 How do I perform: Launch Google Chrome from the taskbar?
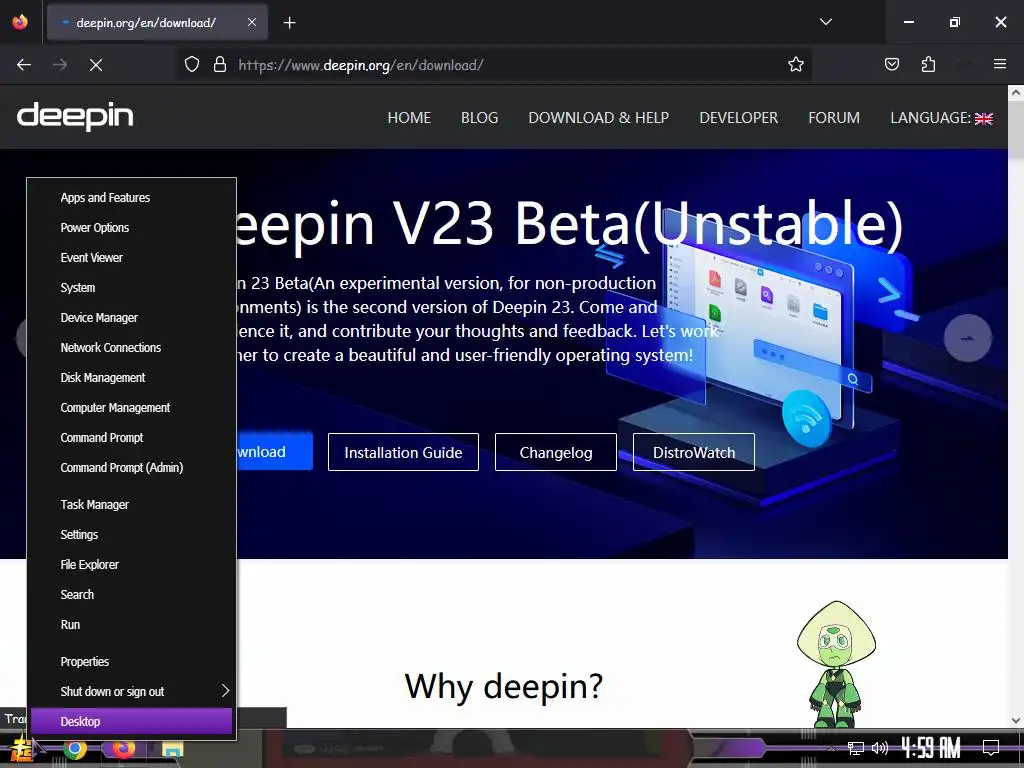75,749
